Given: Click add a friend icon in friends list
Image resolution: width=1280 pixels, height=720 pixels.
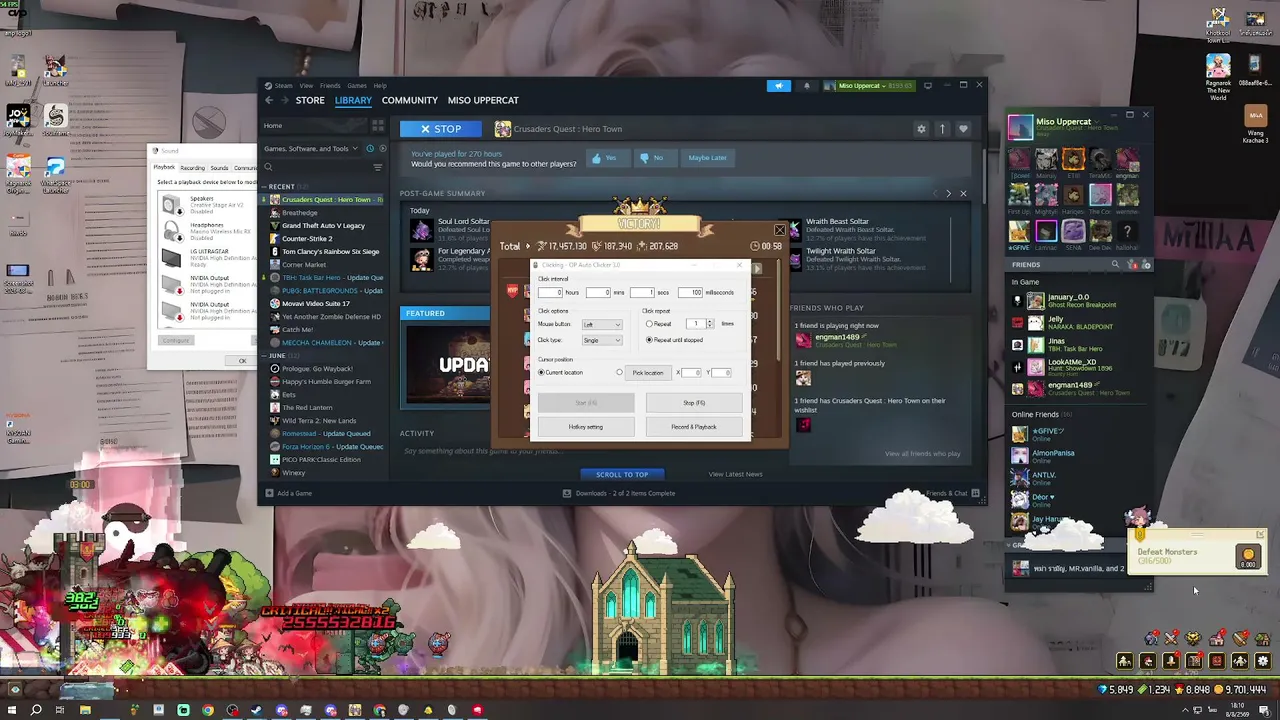Looking at the screenshot, I should (1147, 265).
